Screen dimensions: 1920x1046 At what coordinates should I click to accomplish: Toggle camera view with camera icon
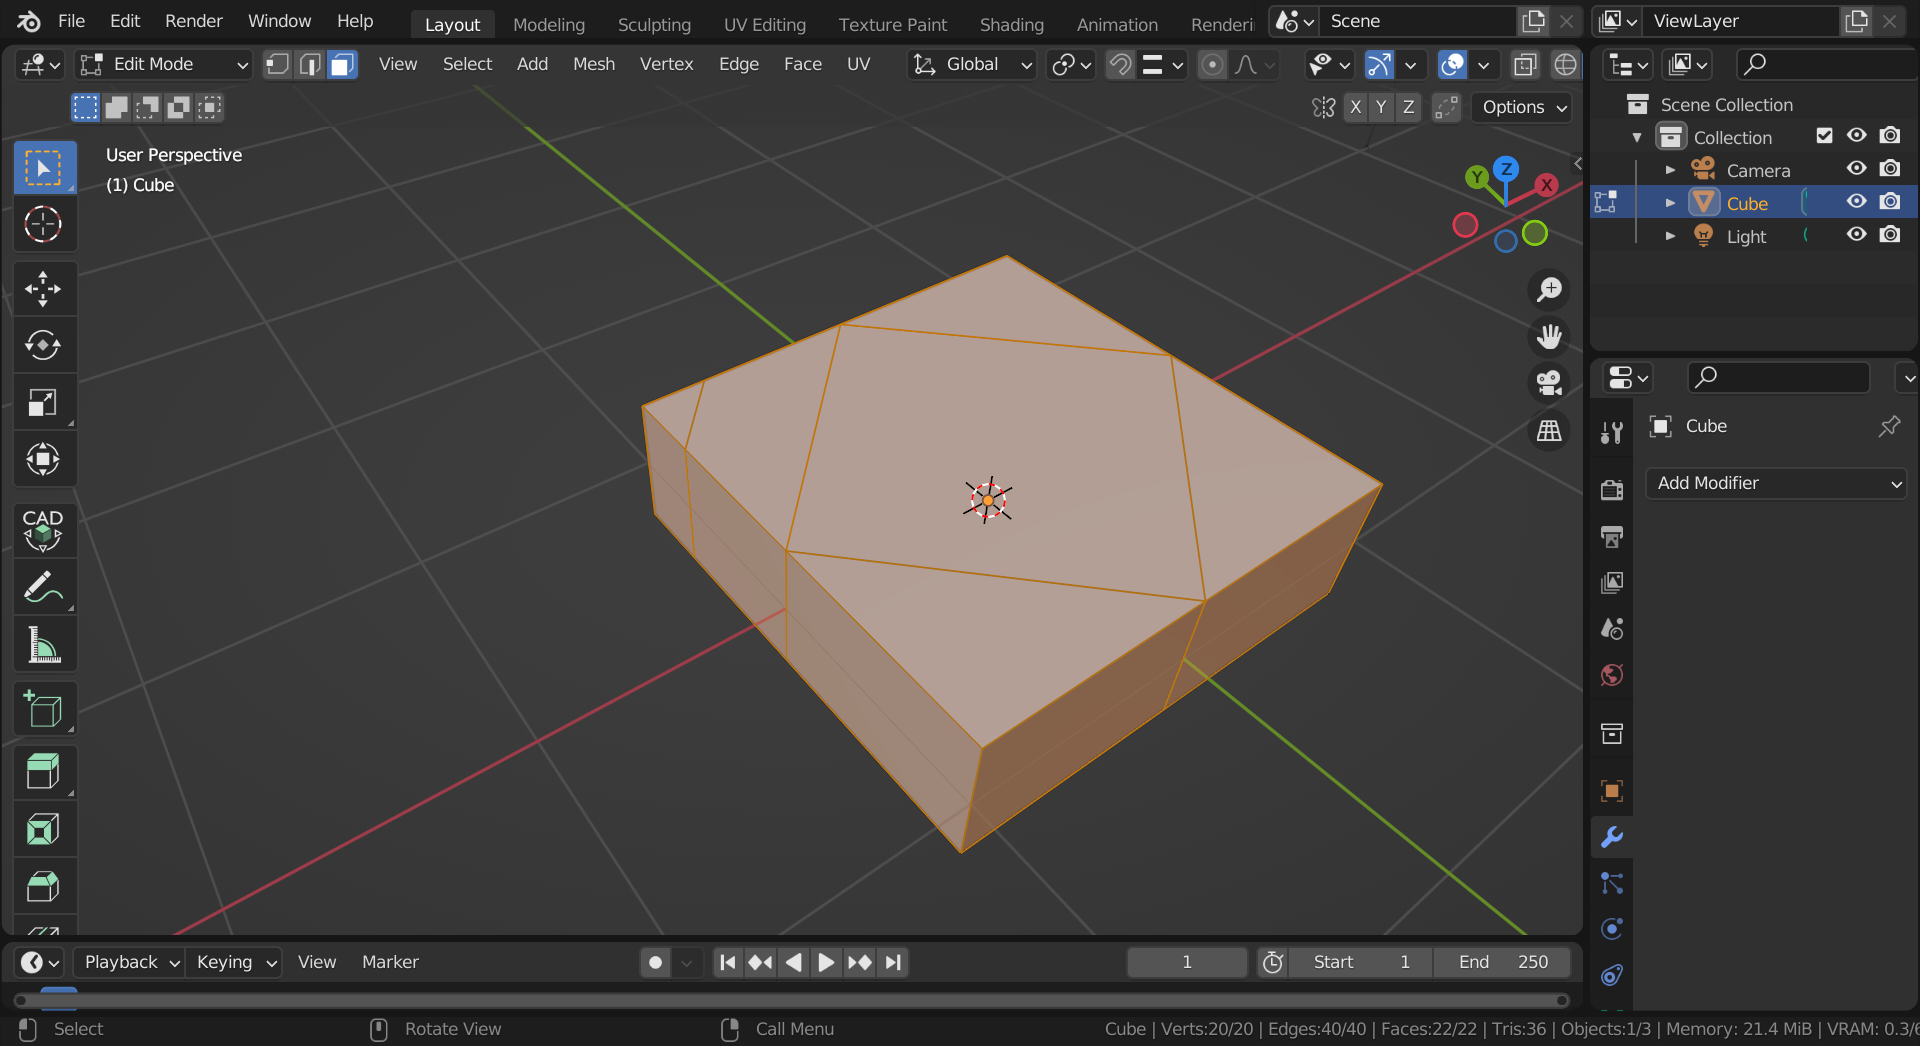click(x=1549, y=383)
